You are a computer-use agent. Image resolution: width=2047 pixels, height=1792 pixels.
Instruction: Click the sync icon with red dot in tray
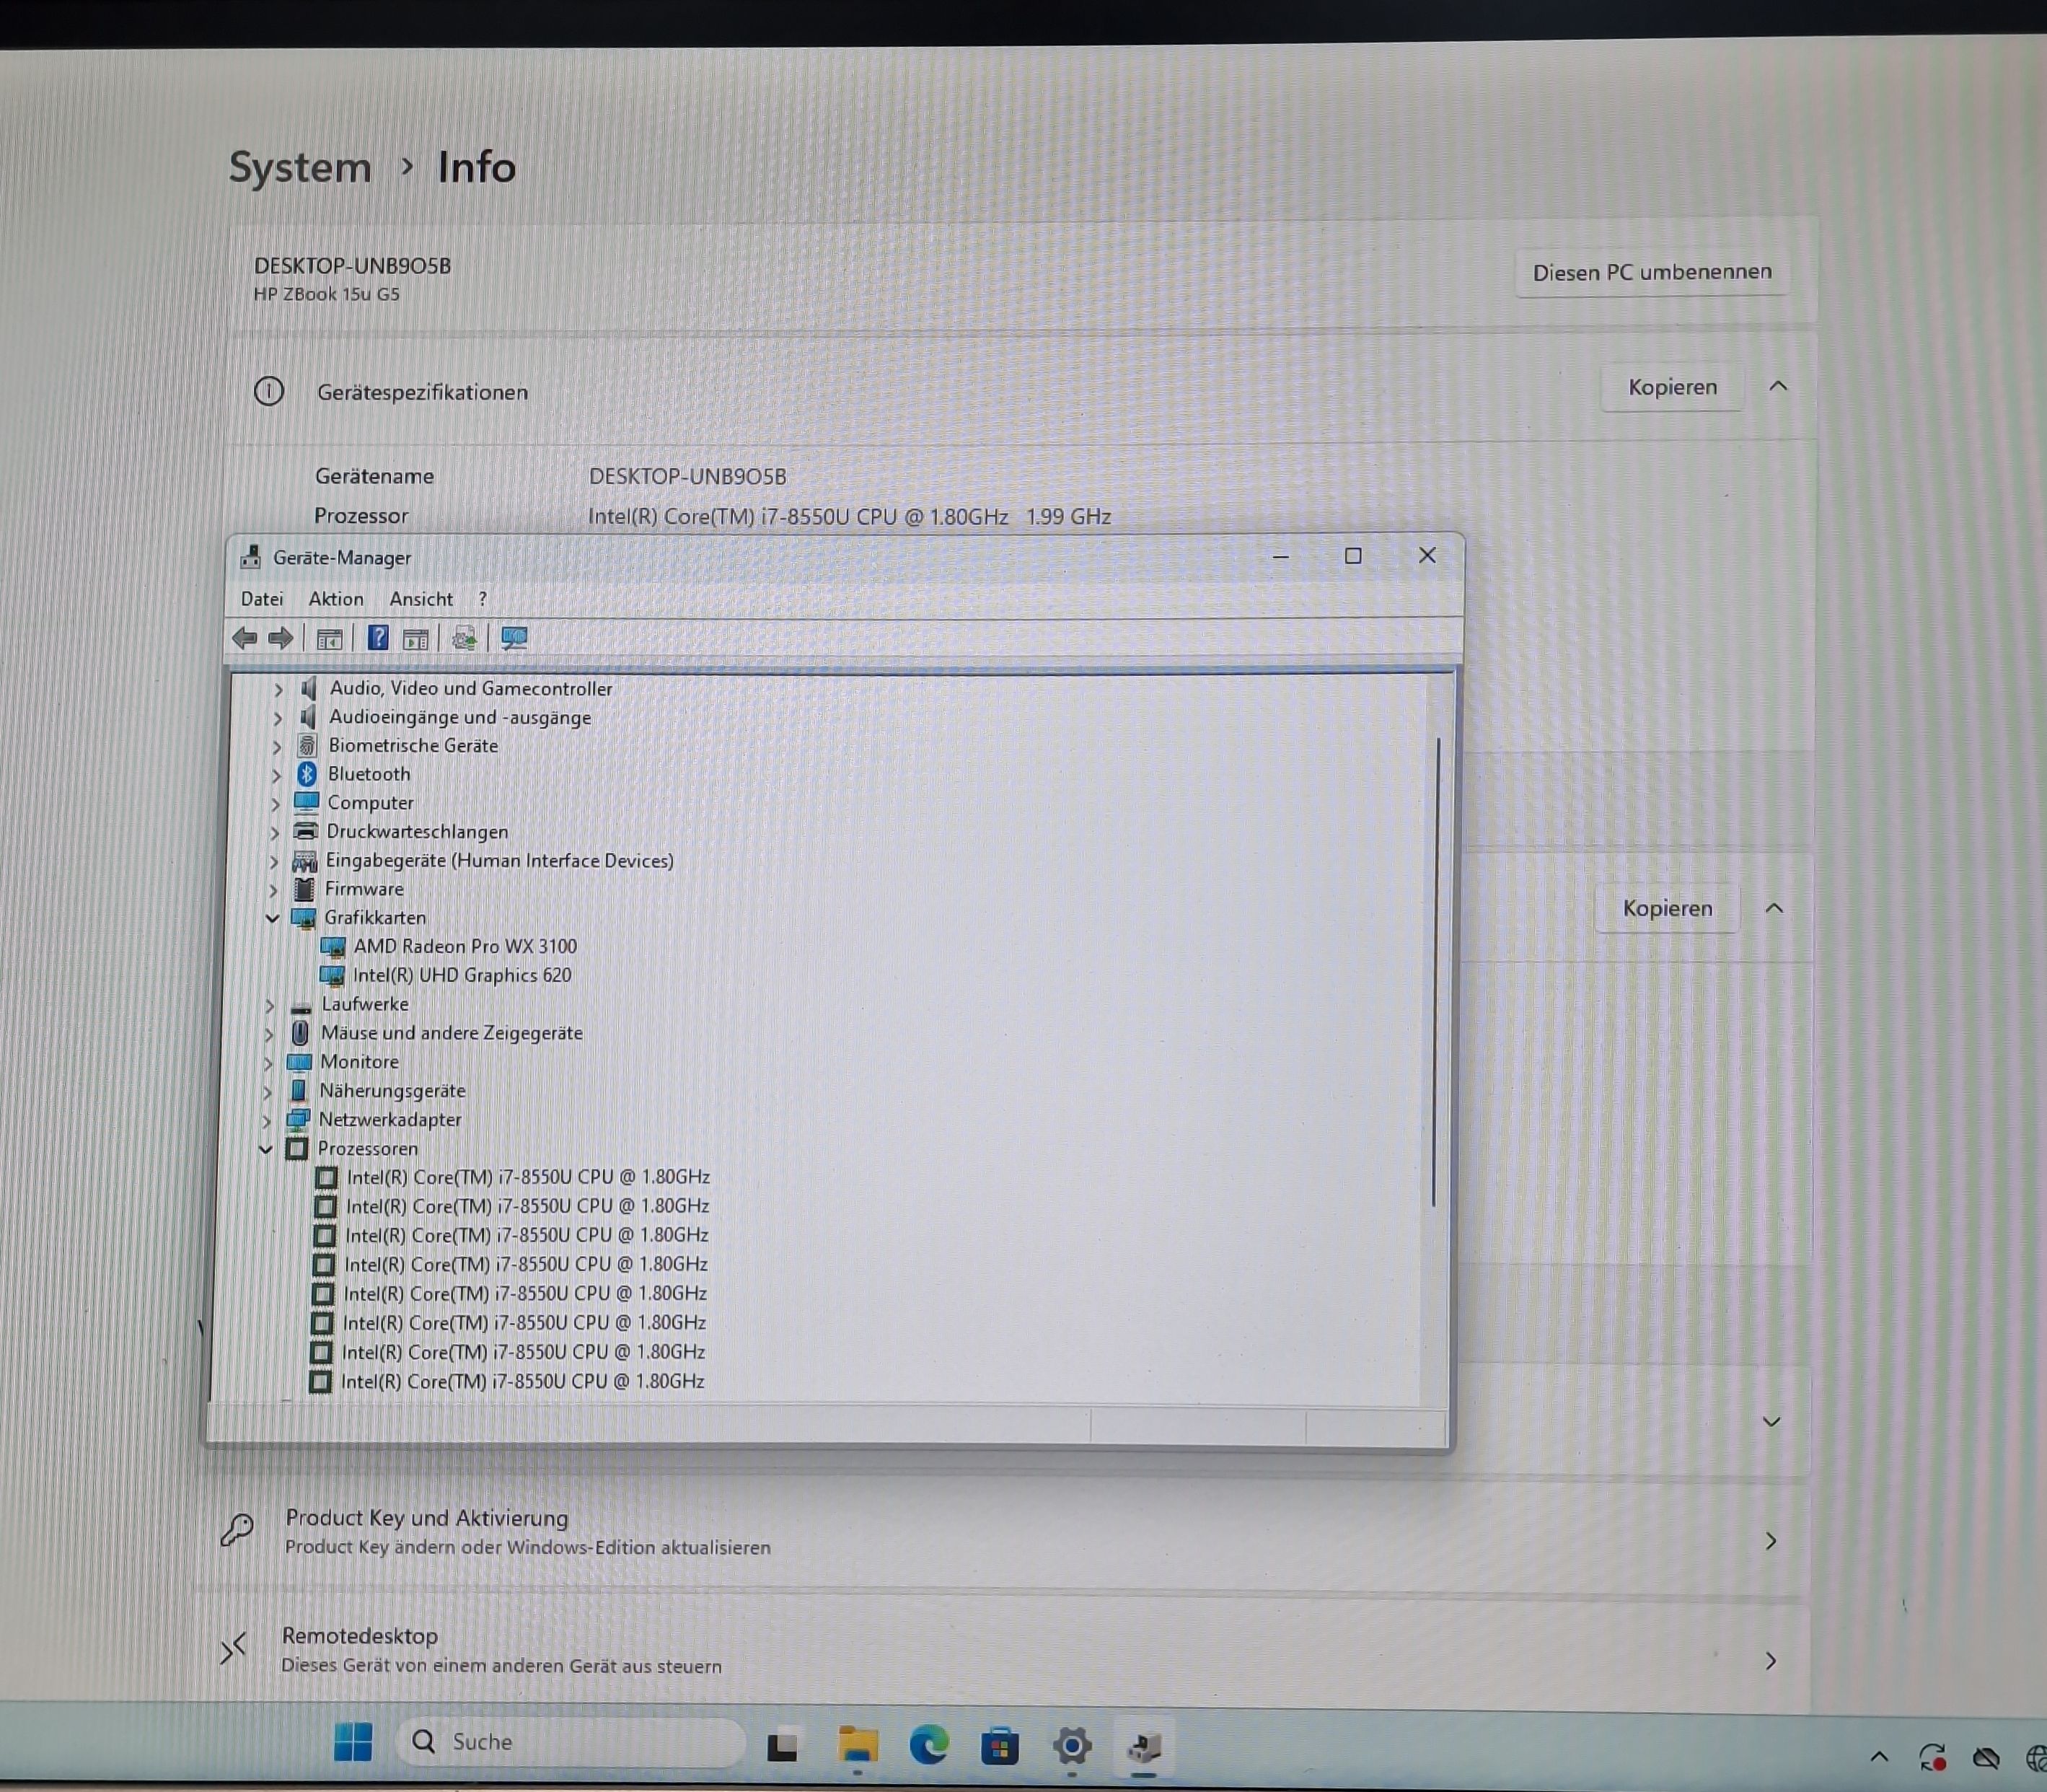(1932, 1758)
